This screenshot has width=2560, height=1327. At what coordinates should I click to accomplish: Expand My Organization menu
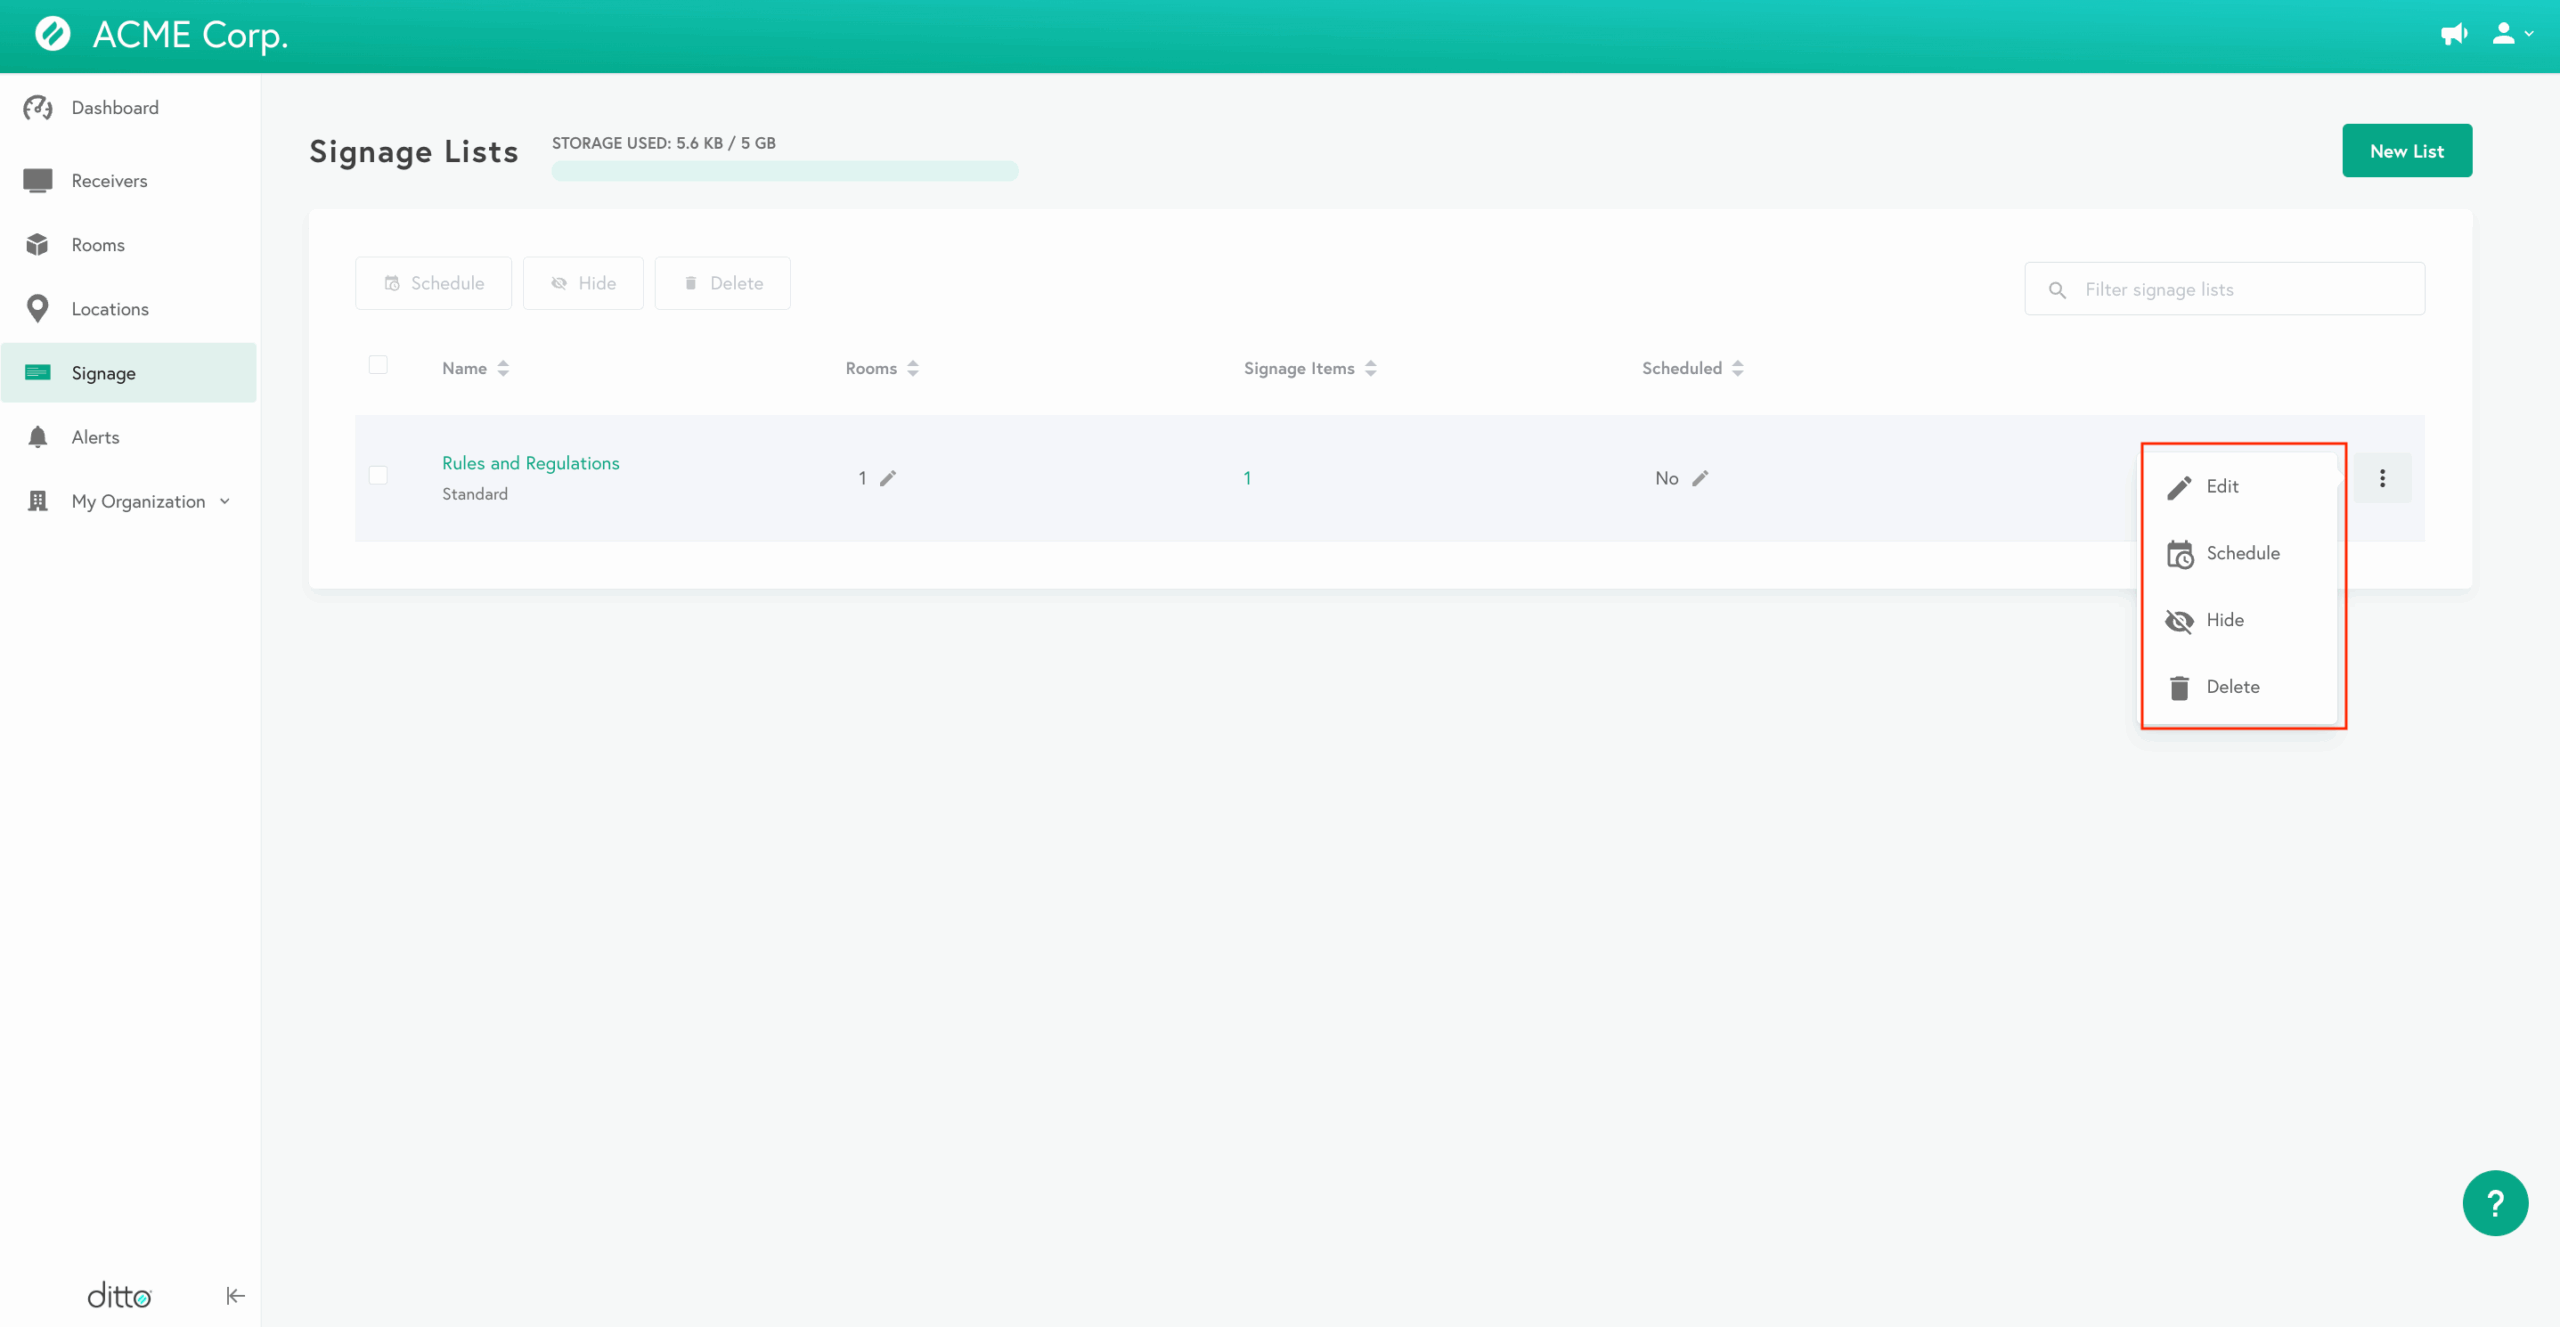click(138, 502)
